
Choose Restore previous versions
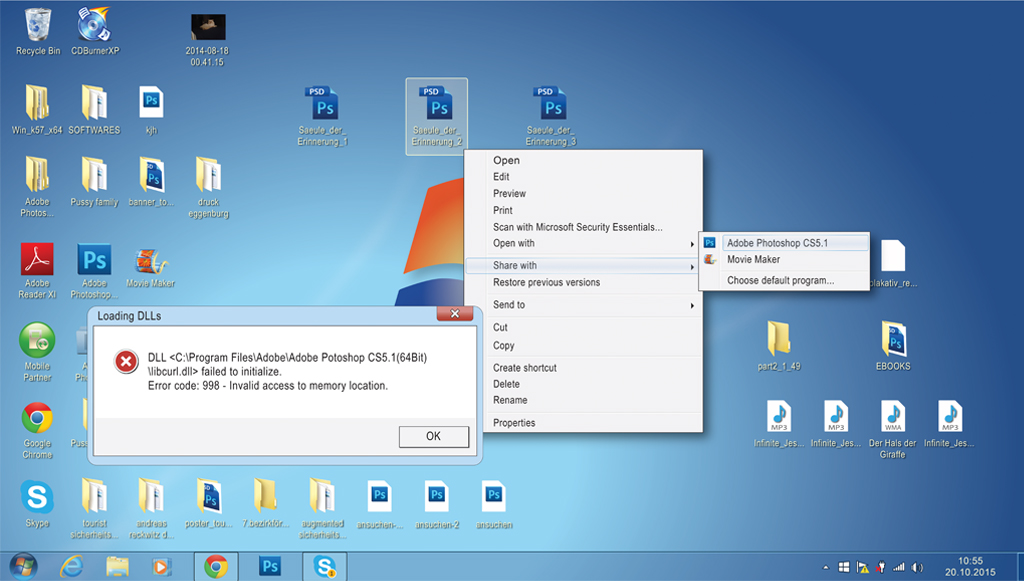click(583, 283)
